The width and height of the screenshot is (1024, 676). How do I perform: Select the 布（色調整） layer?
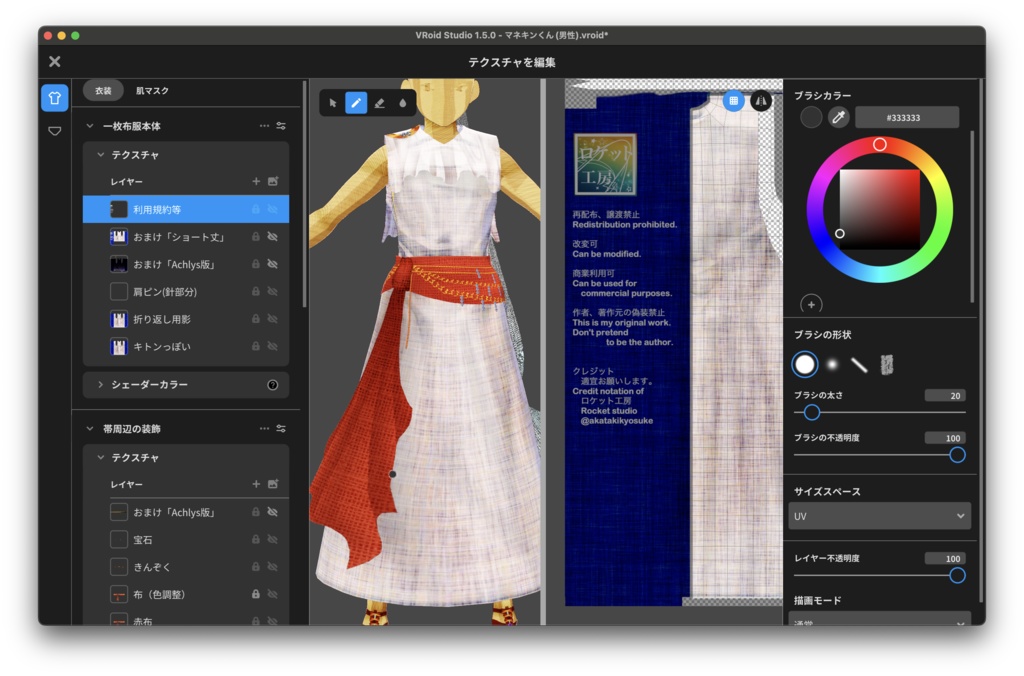tap(186, 594)
